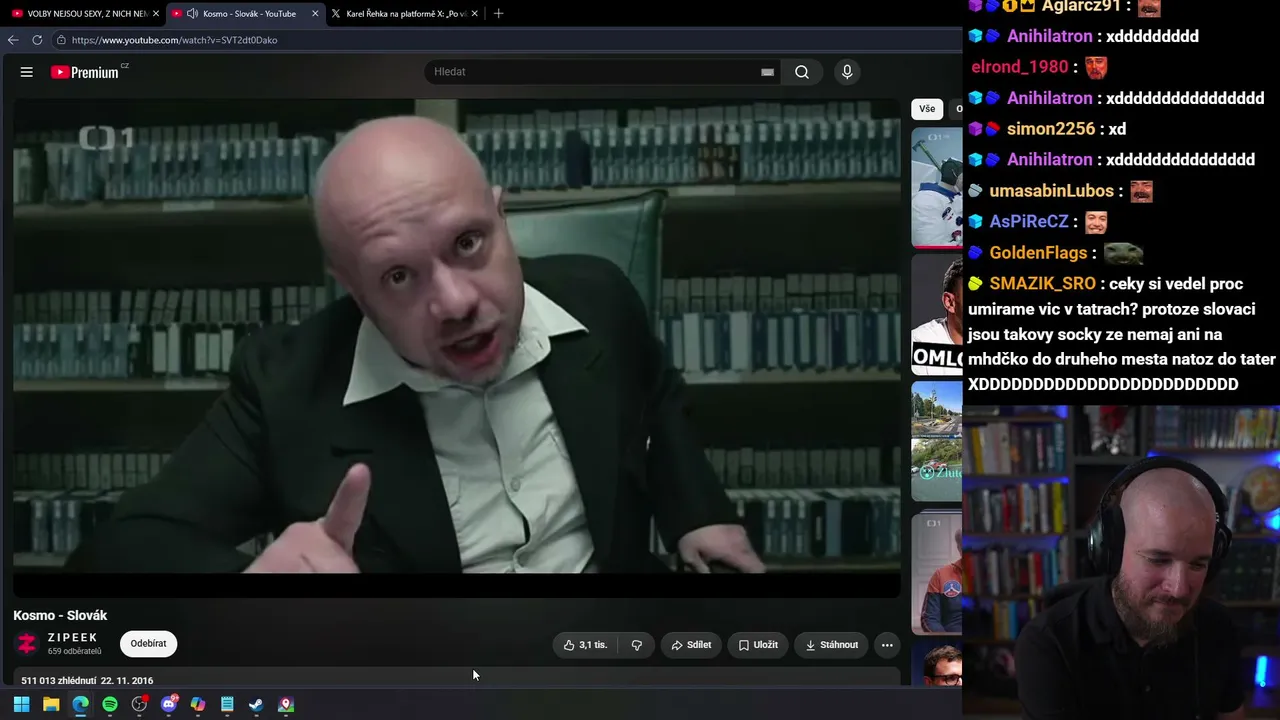Share the video with Sdílet

(691, 645)
